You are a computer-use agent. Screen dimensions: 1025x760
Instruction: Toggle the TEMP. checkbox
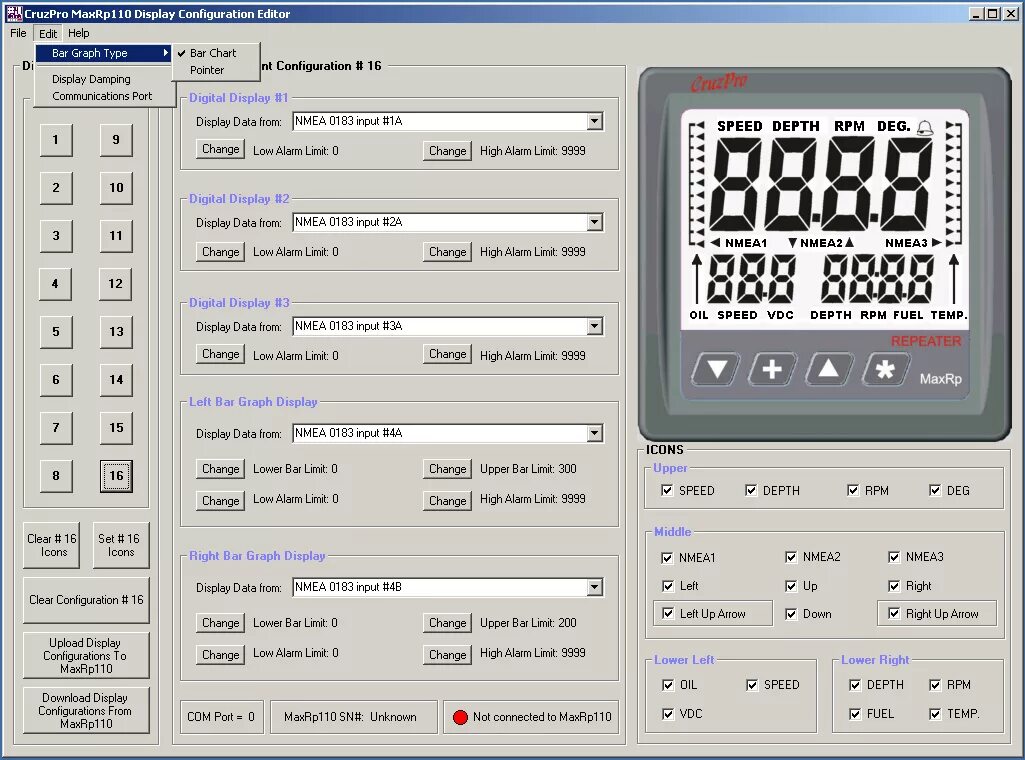coord(935,714)
